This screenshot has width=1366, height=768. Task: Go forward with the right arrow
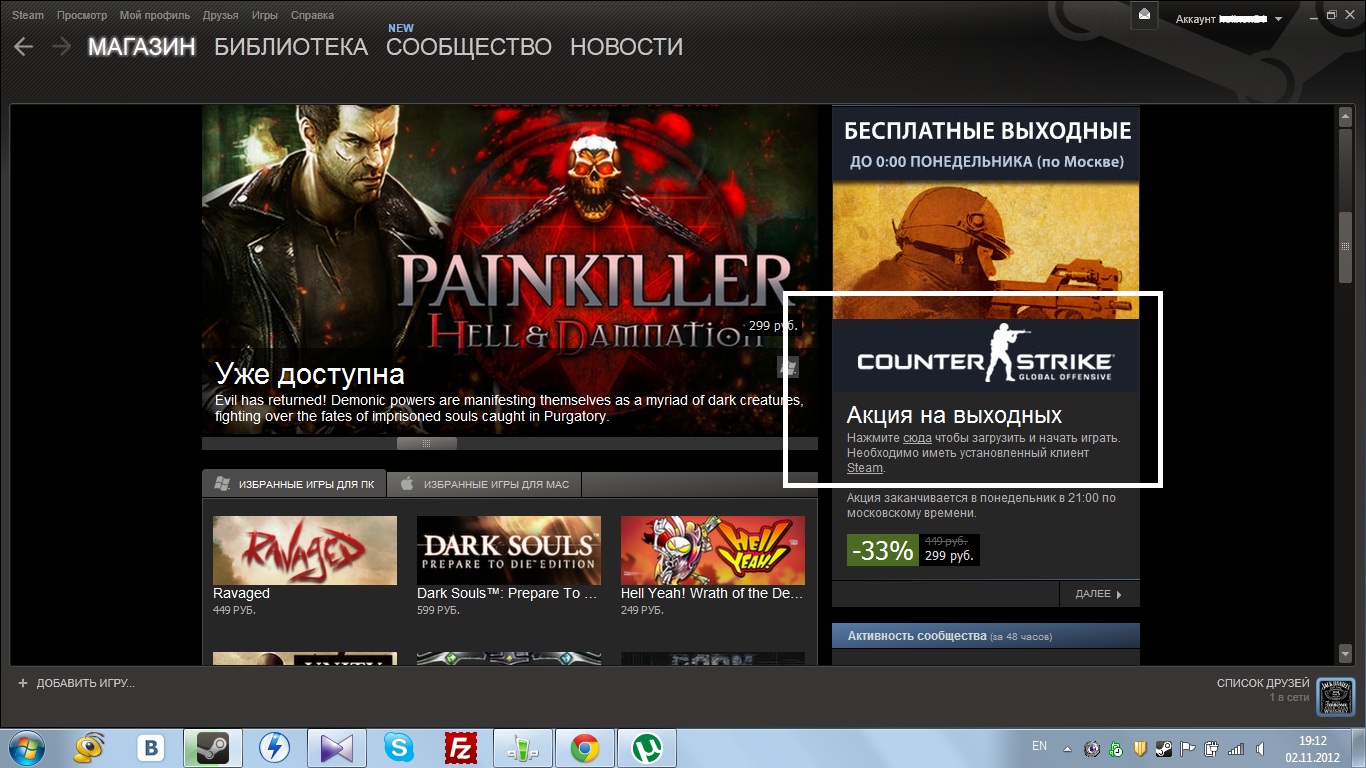click(x=61, y=47)
